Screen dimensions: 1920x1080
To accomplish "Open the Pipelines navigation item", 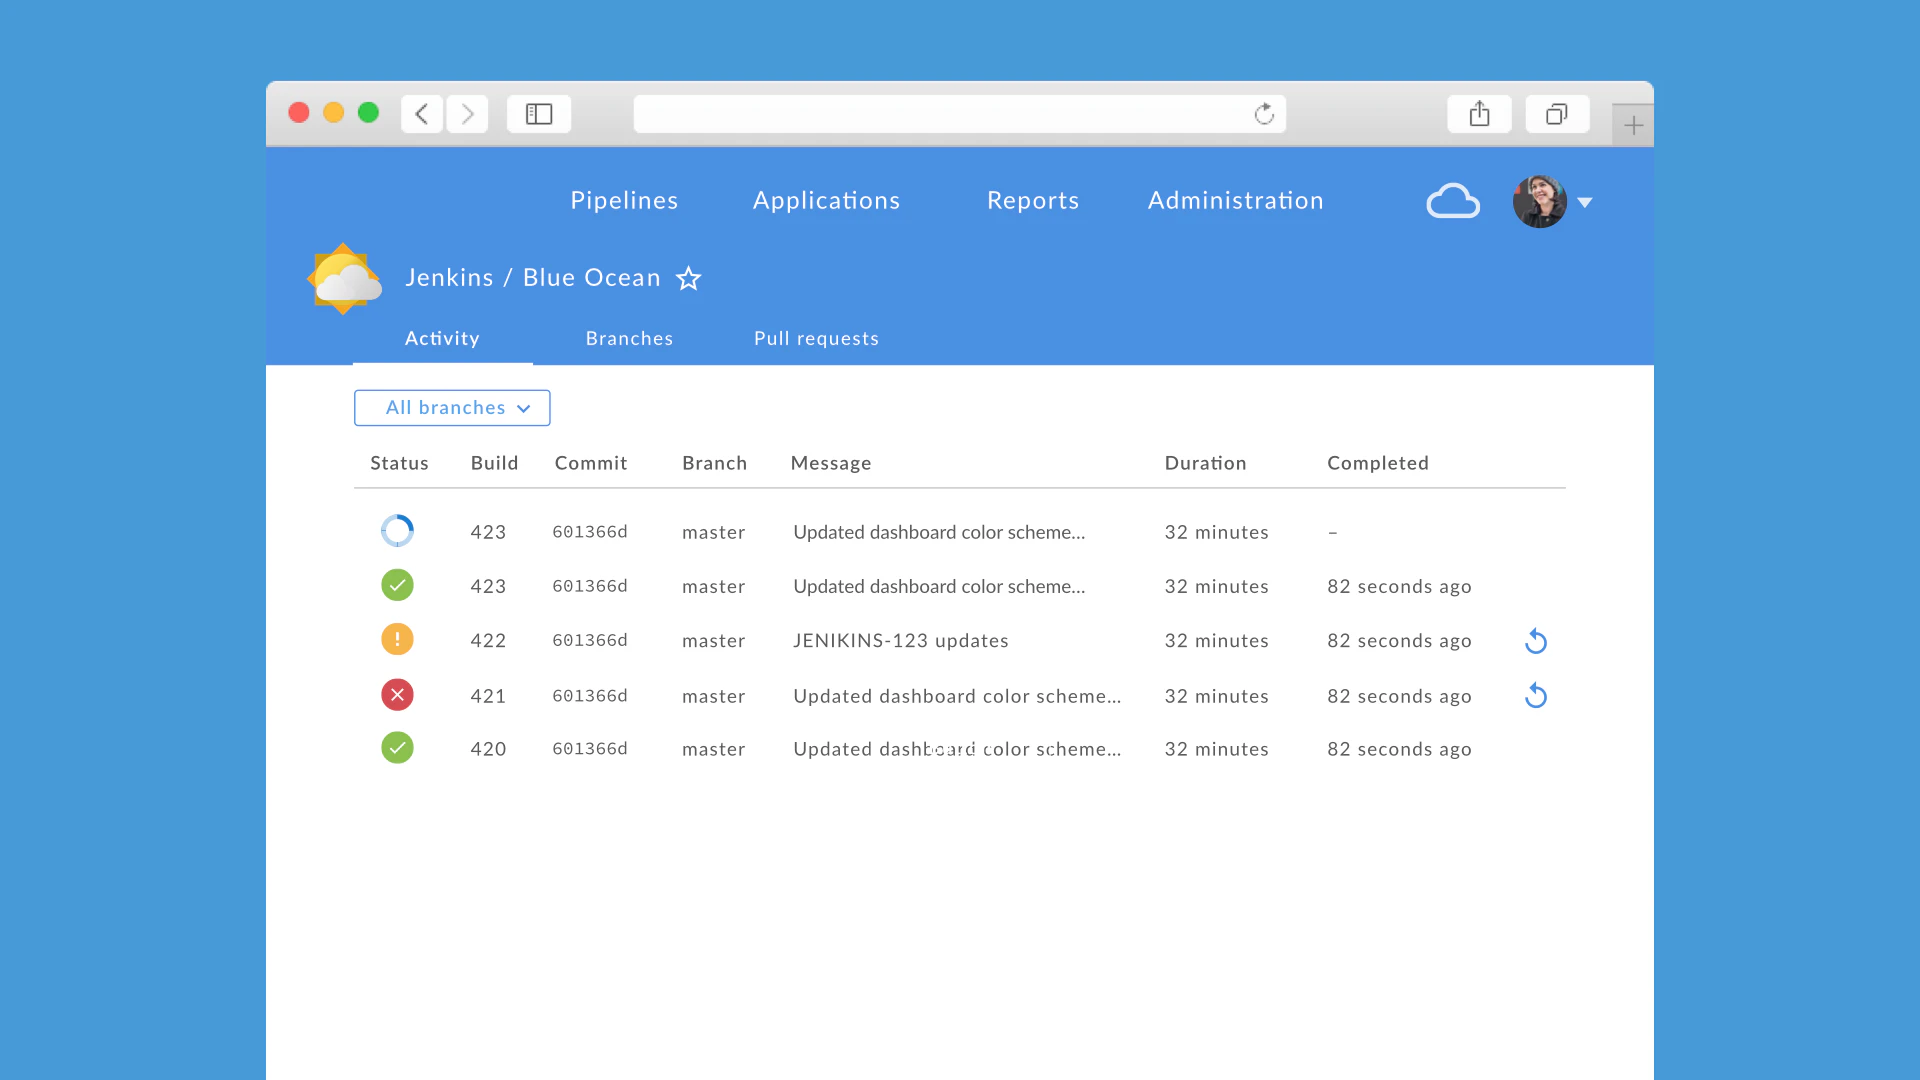I will click(624, 200).
